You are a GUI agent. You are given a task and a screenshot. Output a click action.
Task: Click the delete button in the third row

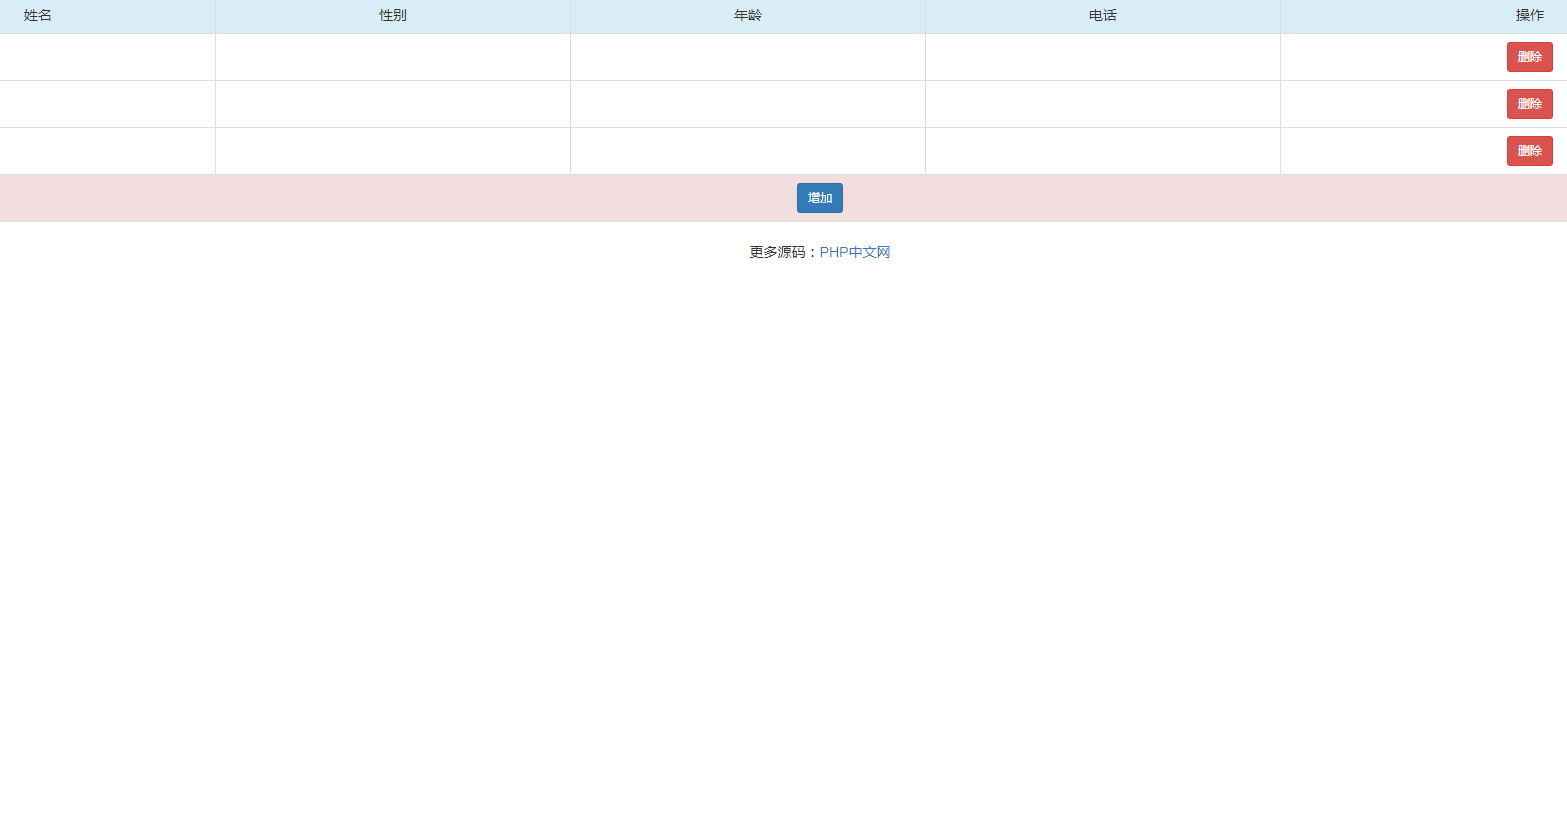[x=1529, y=151]
